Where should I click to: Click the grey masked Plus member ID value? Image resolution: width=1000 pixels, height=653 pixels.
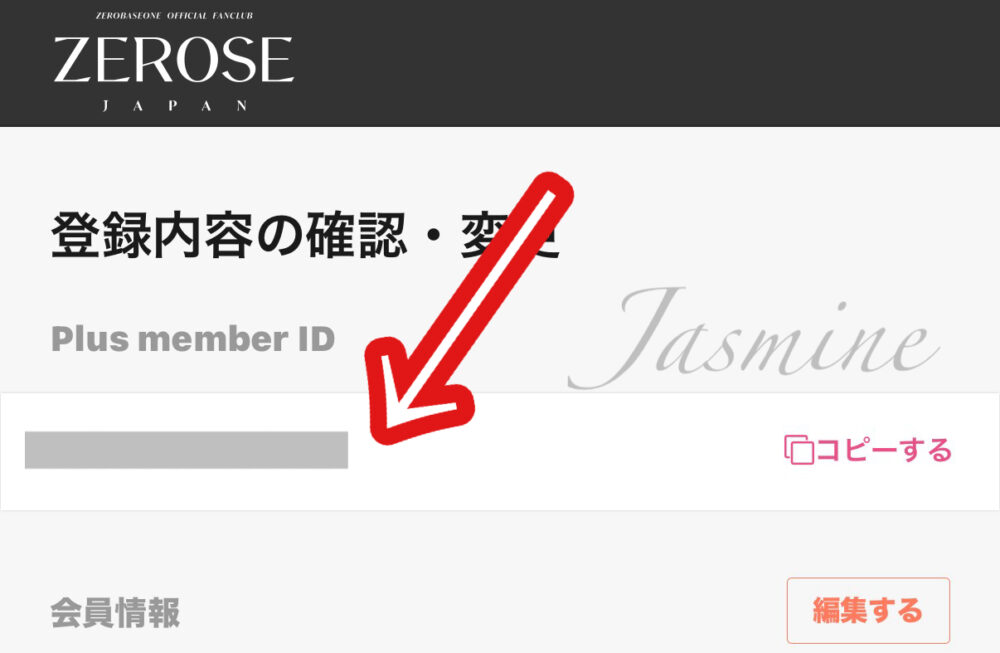(x=186, y=450)
